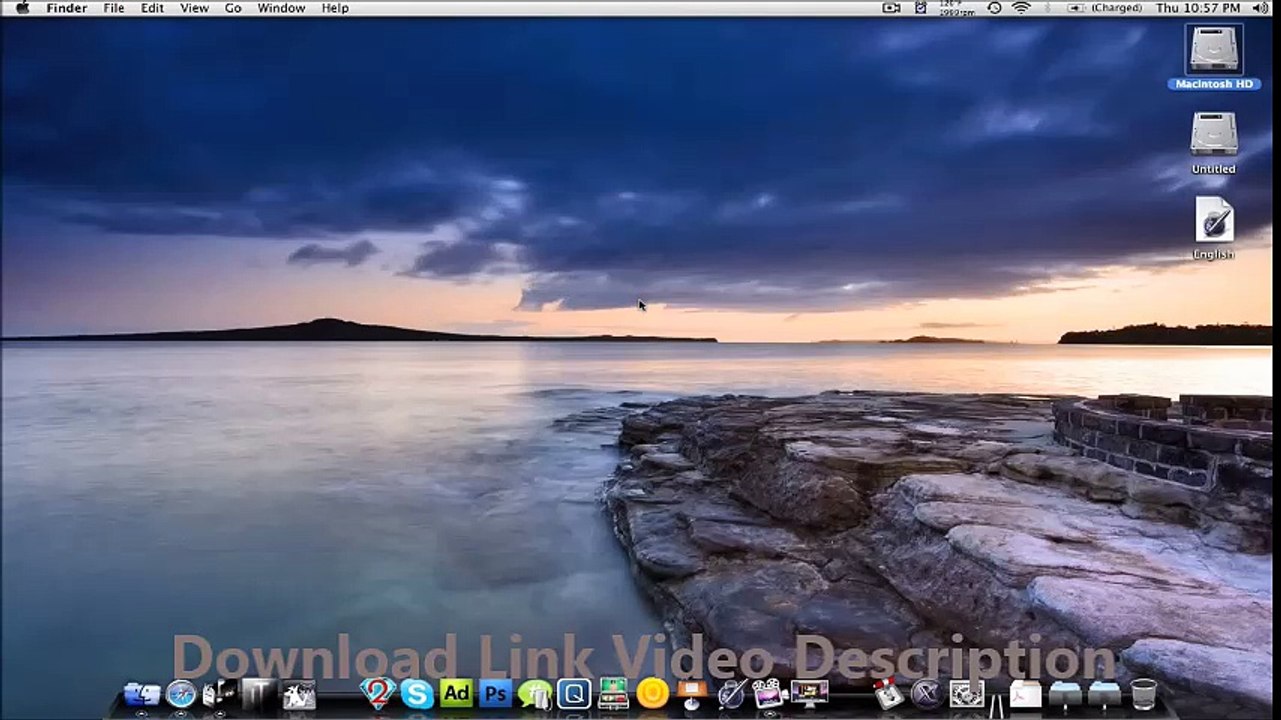The height and width of the screenshot is (720, 1281).
Task: Click the battery Charged indicator
Action: pyautogui.click(x=1104, y=8)
